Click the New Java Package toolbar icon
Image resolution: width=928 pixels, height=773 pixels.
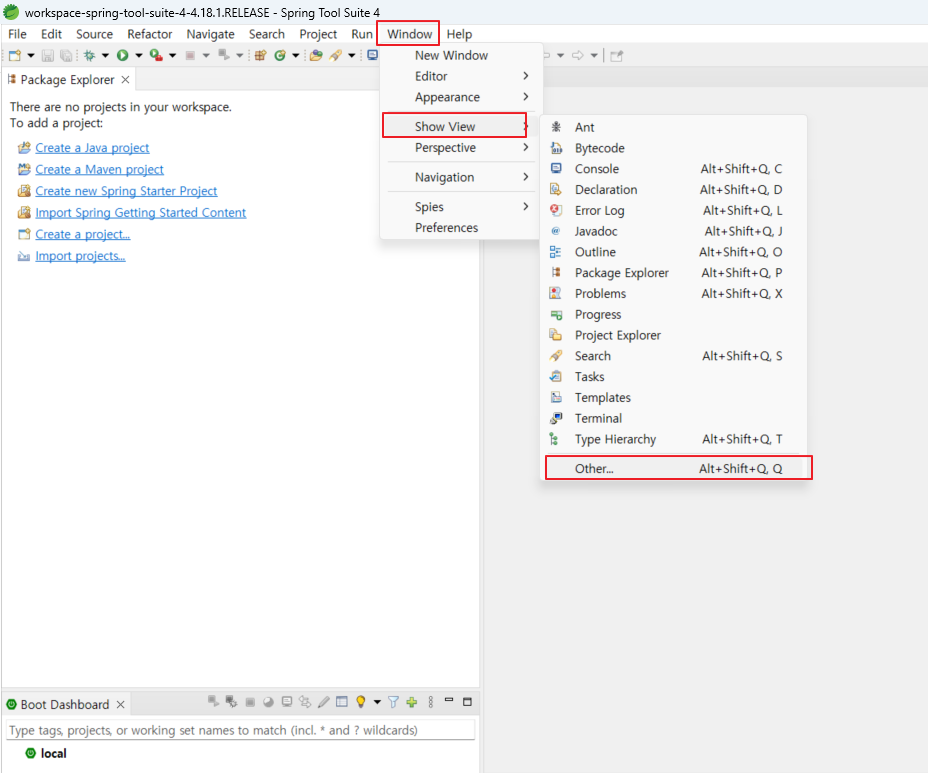point(260,56)
